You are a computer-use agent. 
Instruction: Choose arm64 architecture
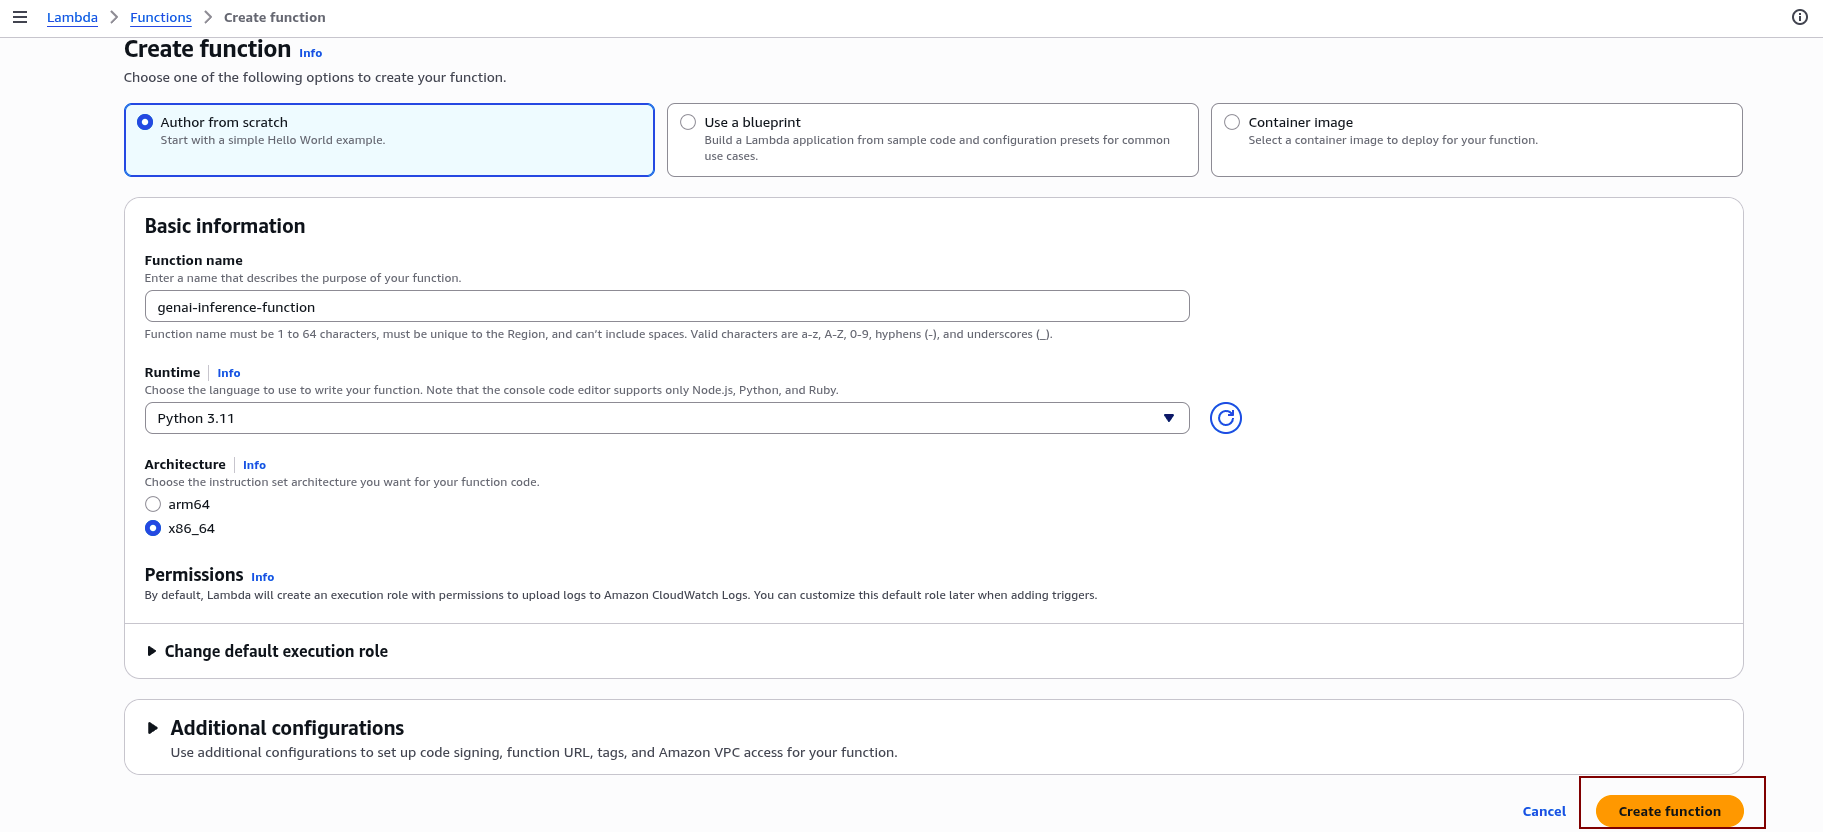pyautogui.click(x=153, y=504)
